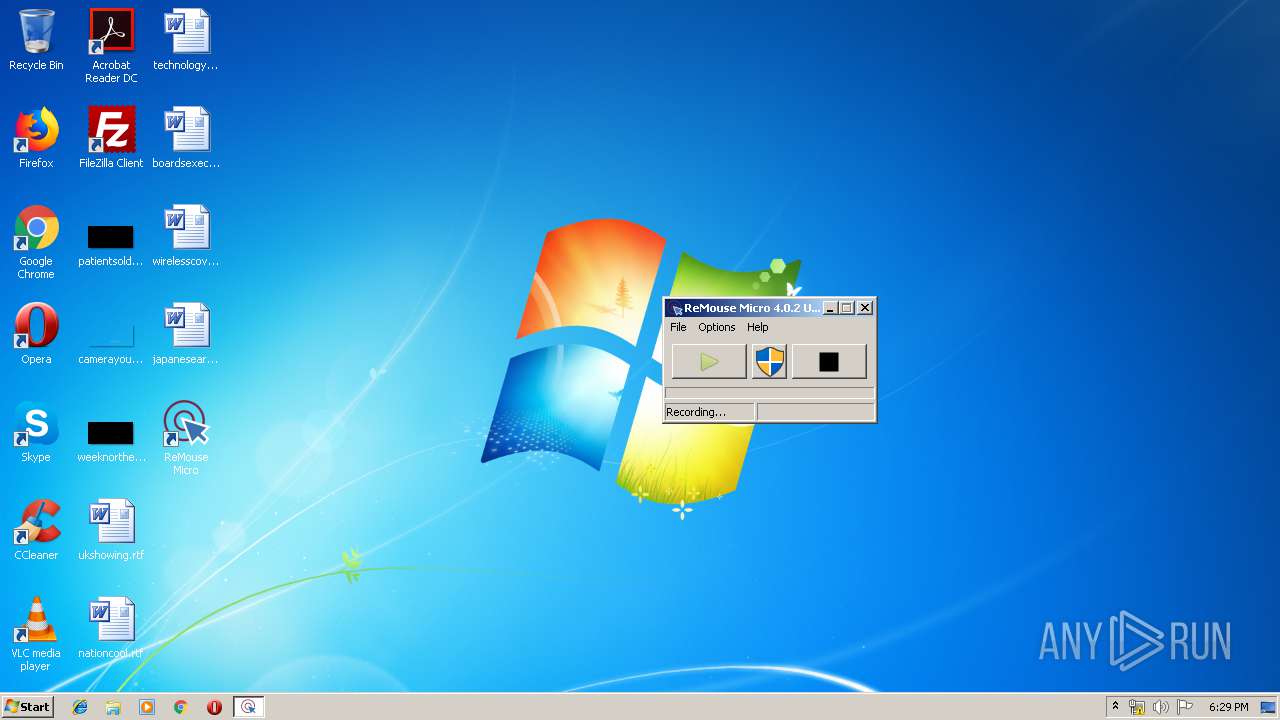Open Windows Explorer from the taskbar
Image resolution: width=1280 pixels, height=720 pixels.
click(x=113, y=707)
